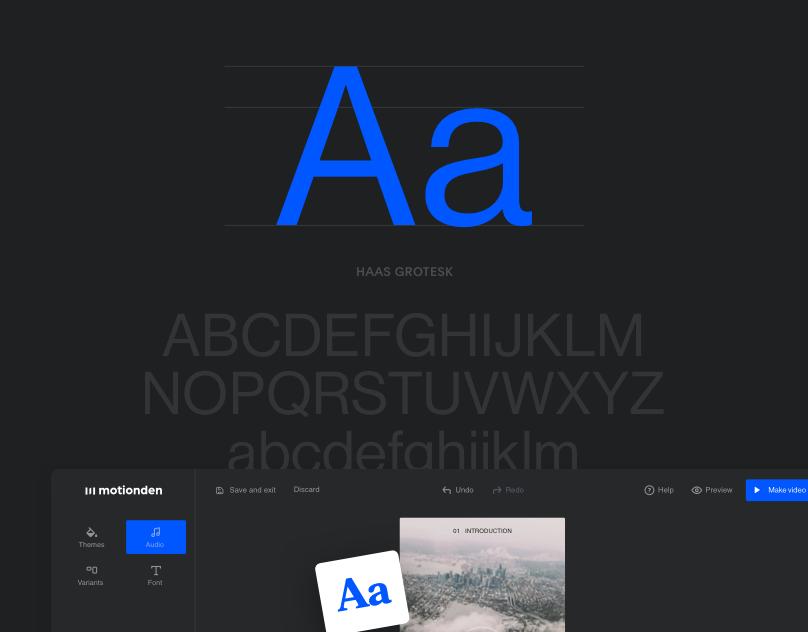Click the motionden logo

124,490
